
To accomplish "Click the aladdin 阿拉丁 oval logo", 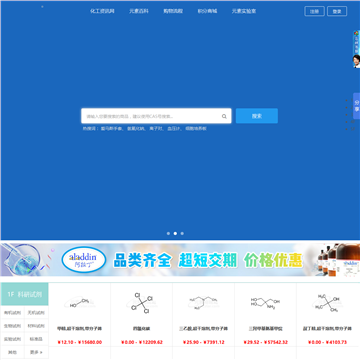I will pyautogui.click(x=84, y=260).
